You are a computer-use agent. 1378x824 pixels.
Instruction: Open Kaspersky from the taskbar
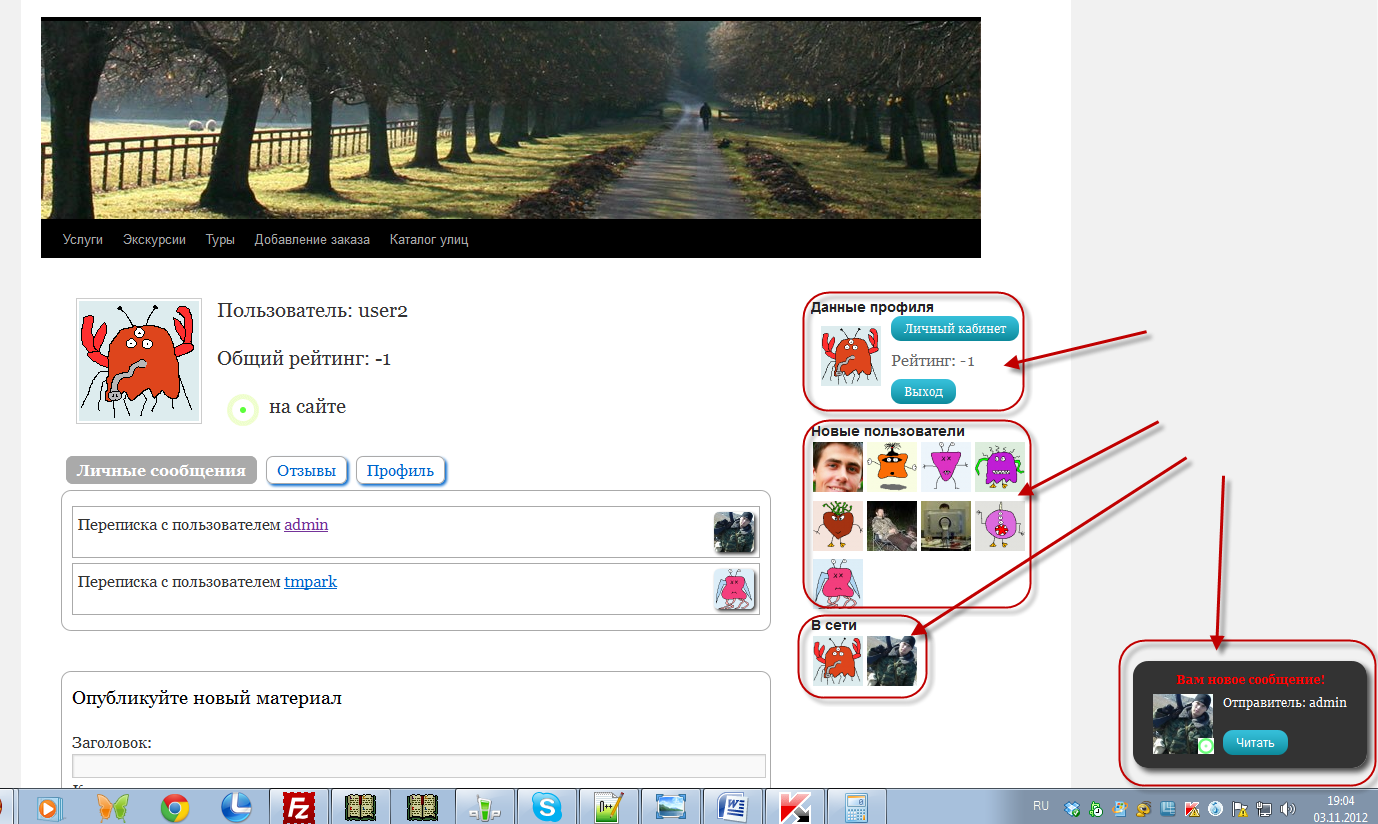coord(795,807)
